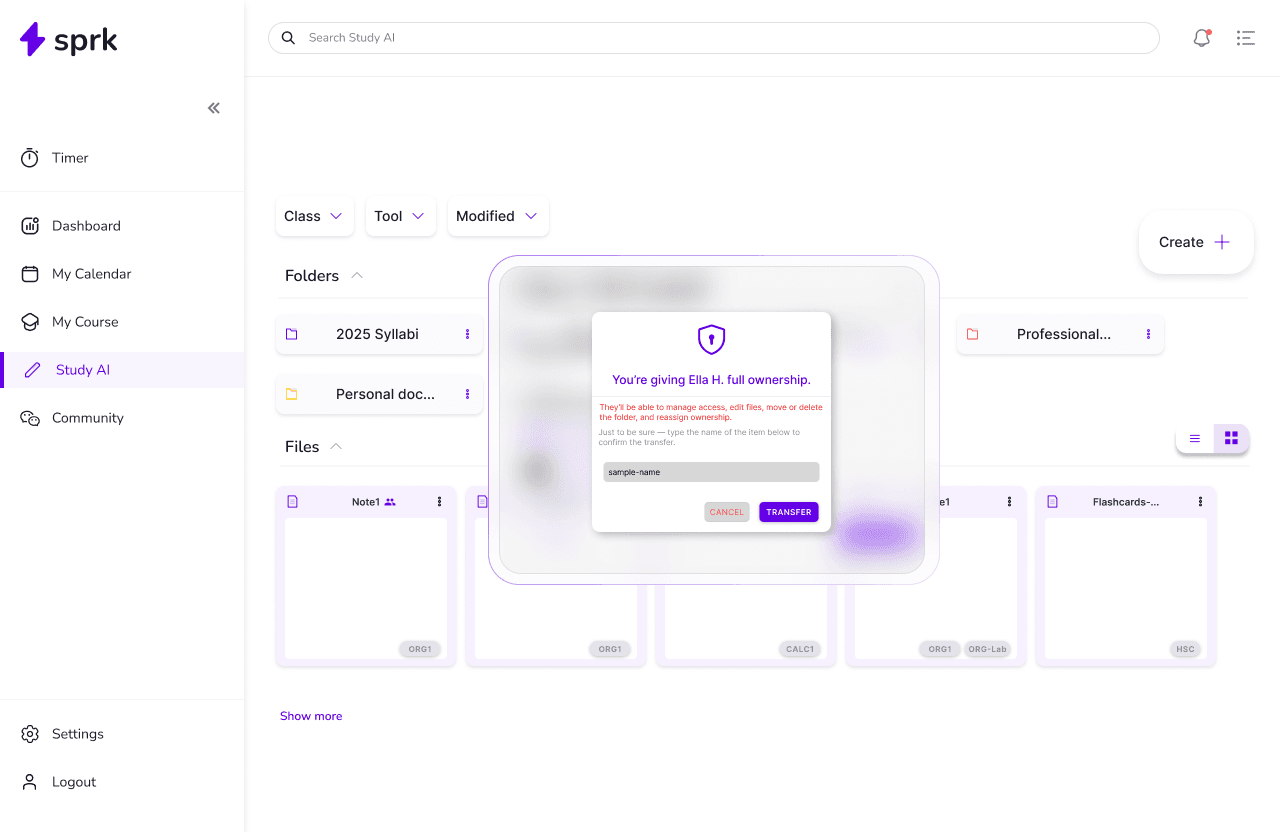Open the Note1 file thumbnail
The image size is (1280, 832).
[366, 588]
